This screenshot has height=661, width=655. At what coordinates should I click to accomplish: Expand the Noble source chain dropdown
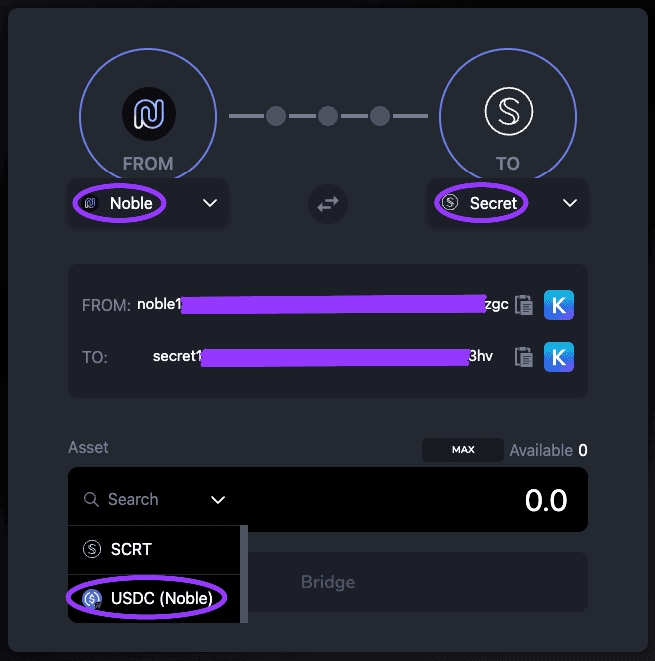pyautogui.click(x=210, y=203)
